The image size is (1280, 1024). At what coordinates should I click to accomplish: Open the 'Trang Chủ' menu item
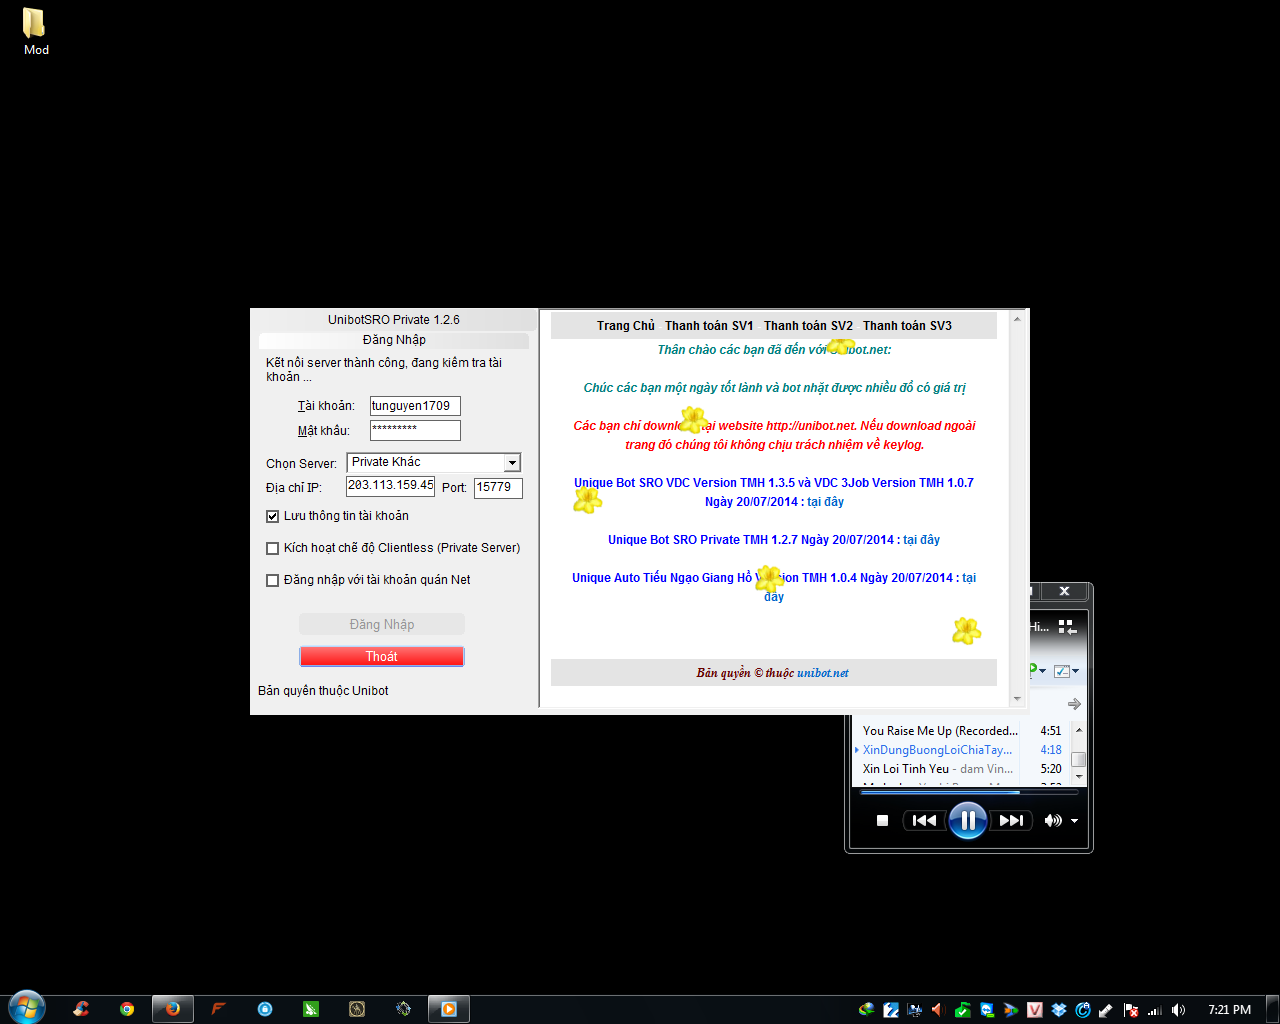[x=626, y=326]
